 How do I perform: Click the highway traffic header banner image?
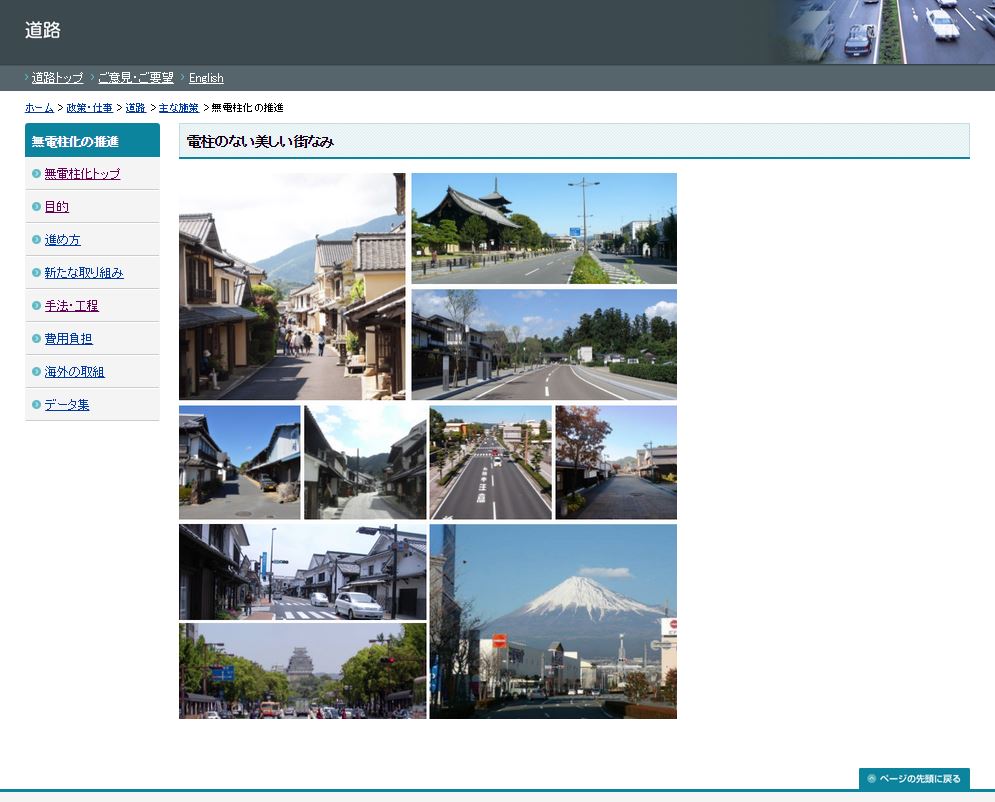pos(885,32)
